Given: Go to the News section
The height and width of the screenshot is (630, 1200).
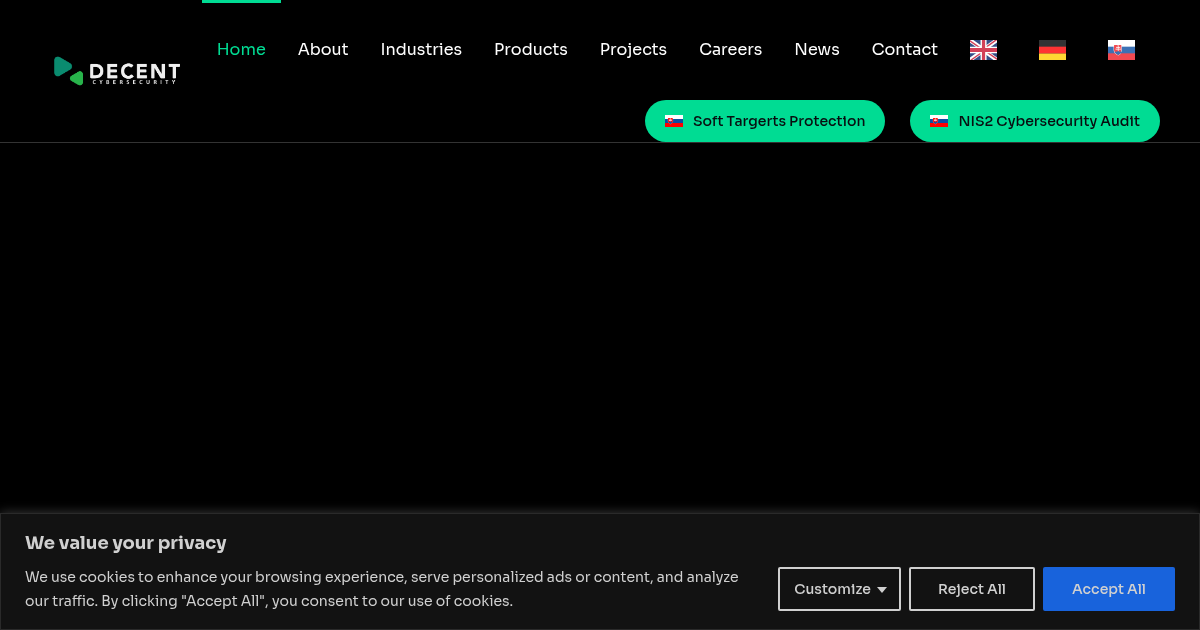Looking at the screenshot, I should 817,49.
